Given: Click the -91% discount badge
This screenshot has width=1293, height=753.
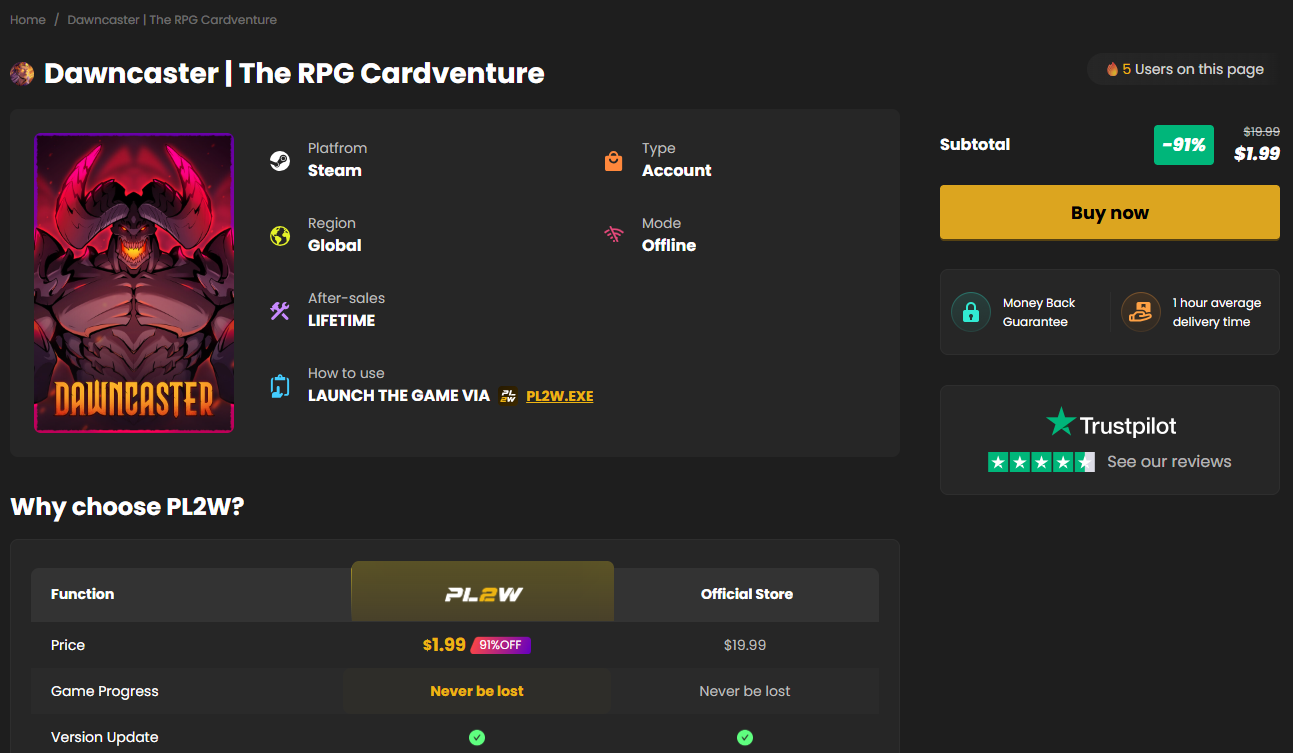Looking at the screenshot, I should pyautogui.click(x=1184, y=145).
